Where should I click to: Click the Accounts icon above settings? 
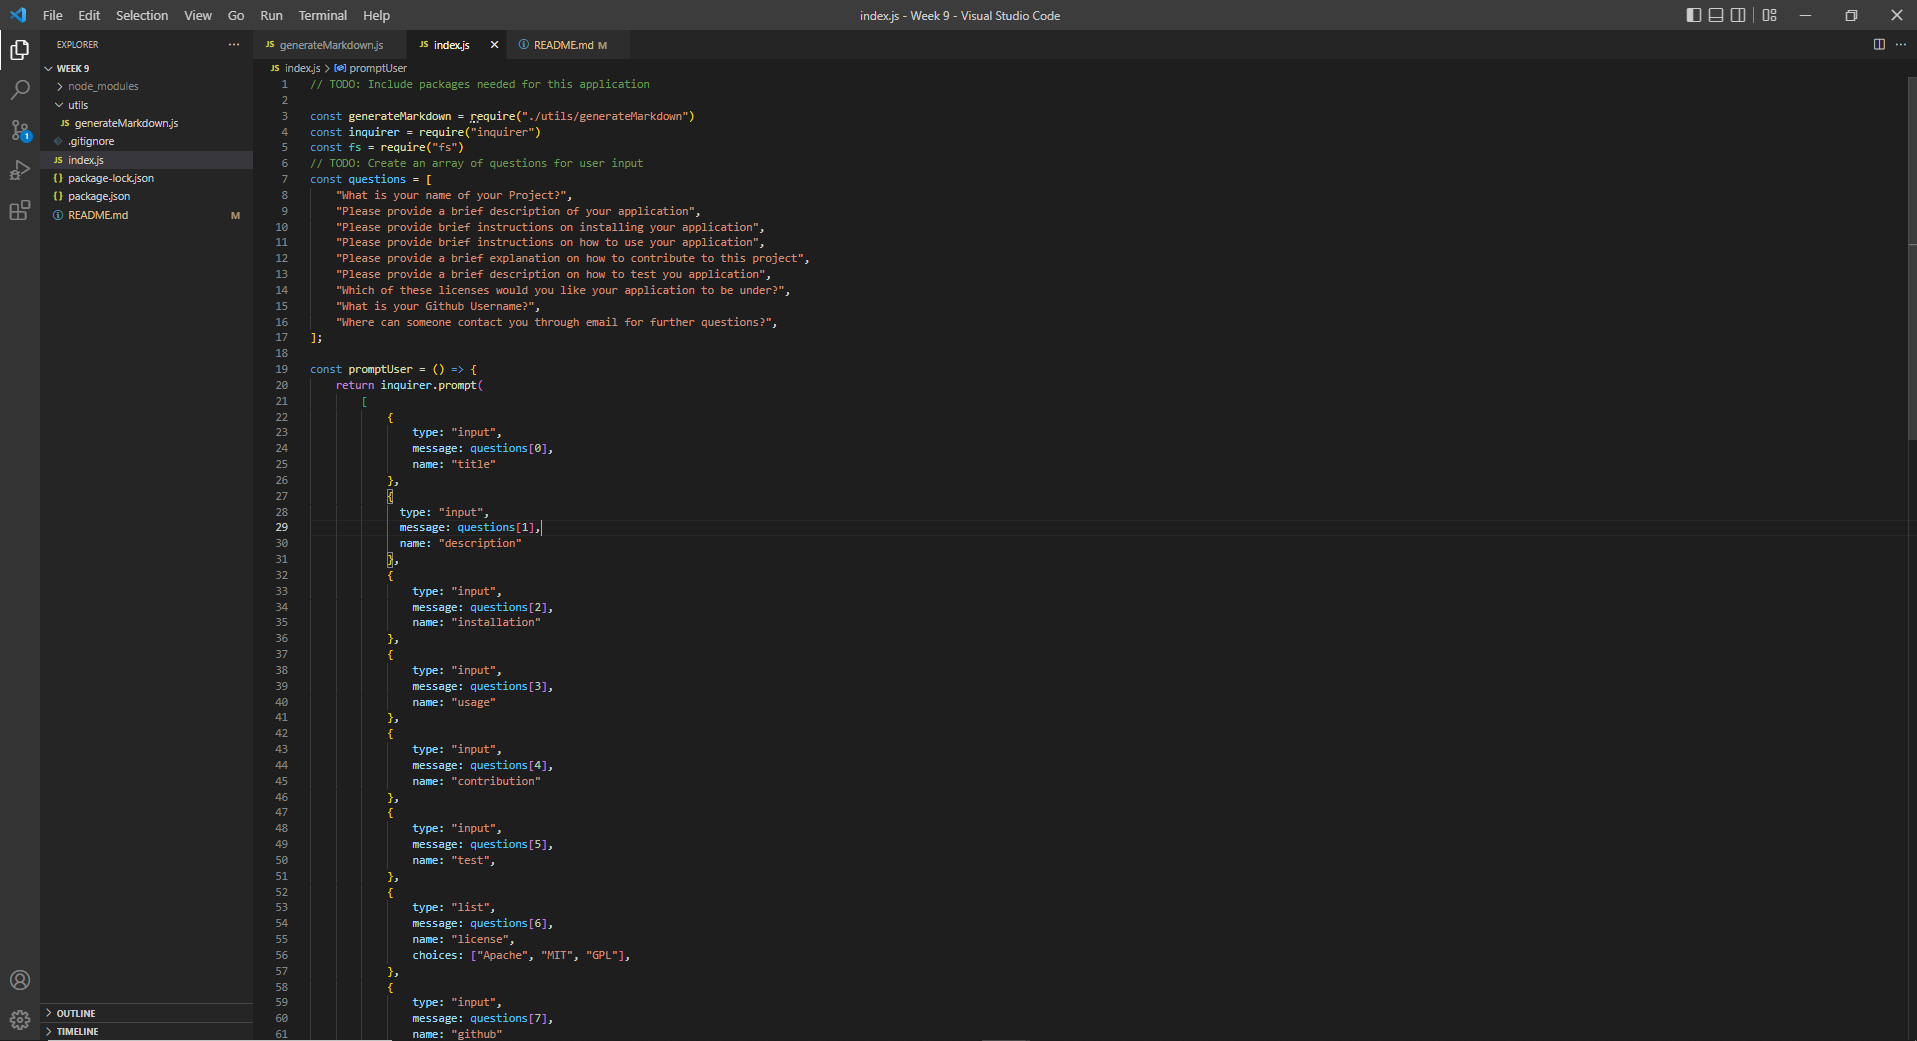tap(20, 980)
